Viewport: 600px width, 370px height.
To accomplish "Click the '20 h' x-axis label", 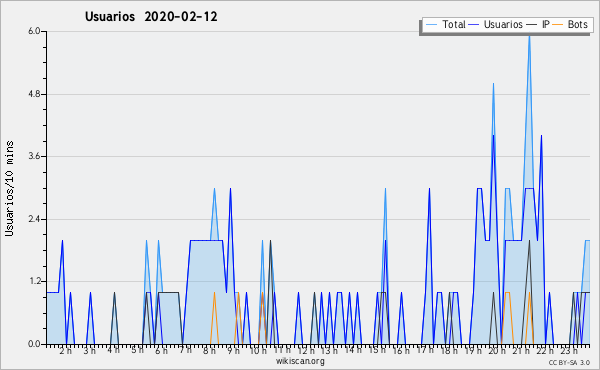I will [497, 351].
